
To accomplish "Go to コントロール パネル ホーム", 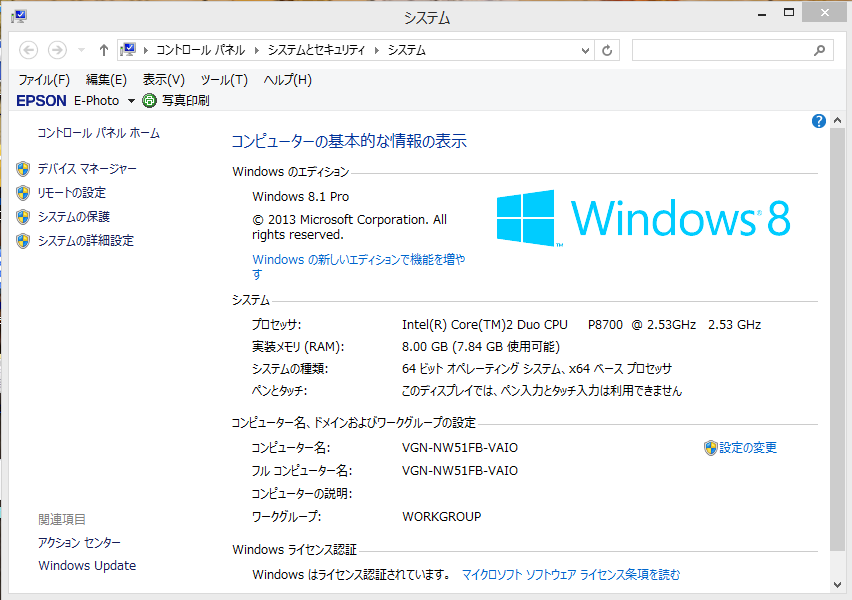I will coord(98,133).
